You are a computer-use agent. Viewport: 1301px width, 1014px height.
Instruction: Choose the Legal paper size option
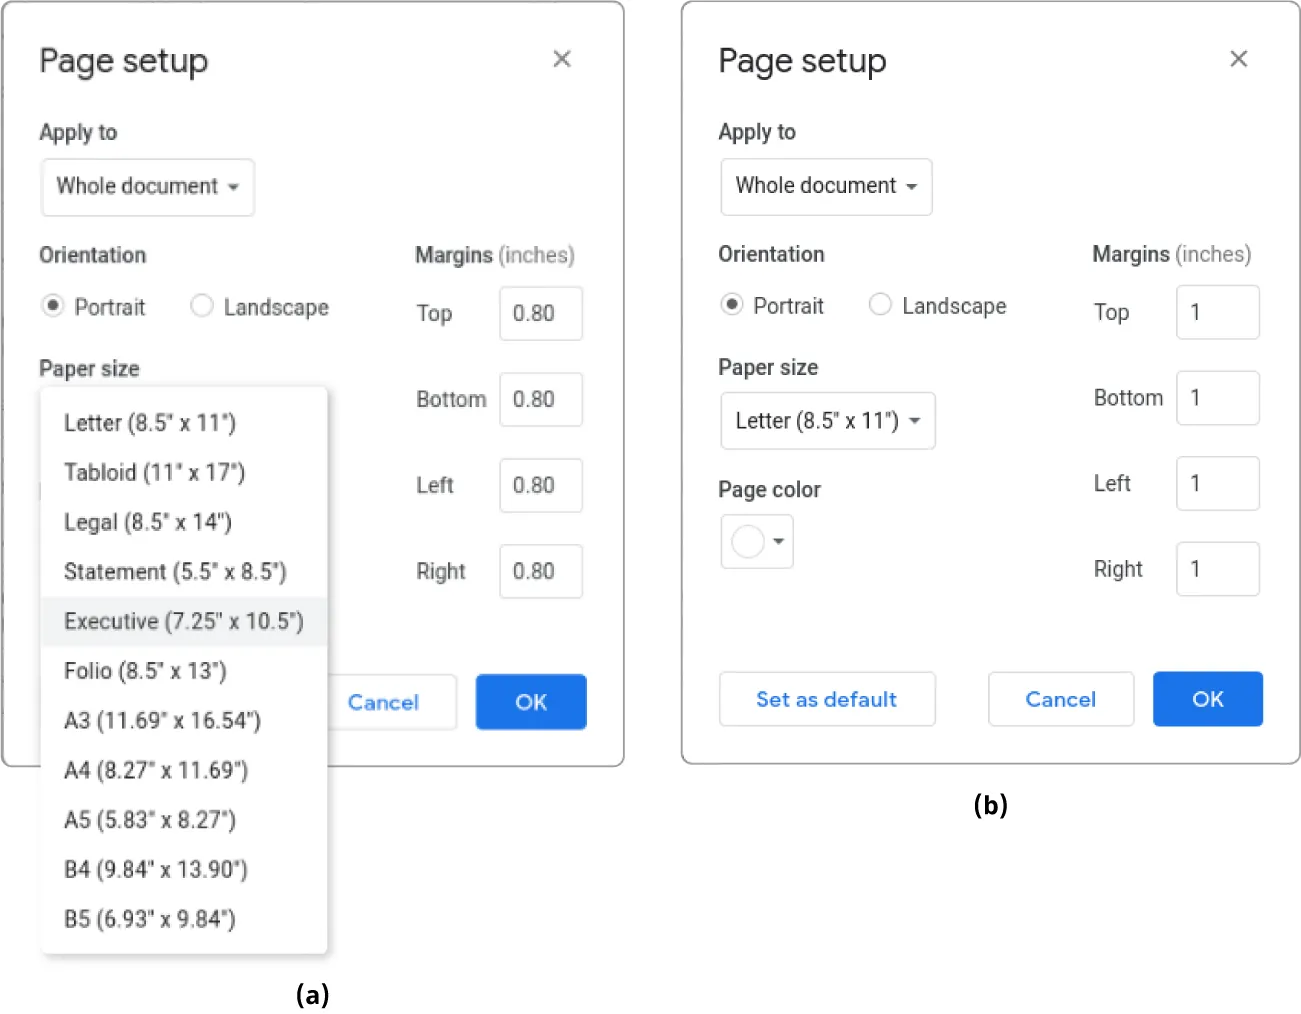point(147,521)
